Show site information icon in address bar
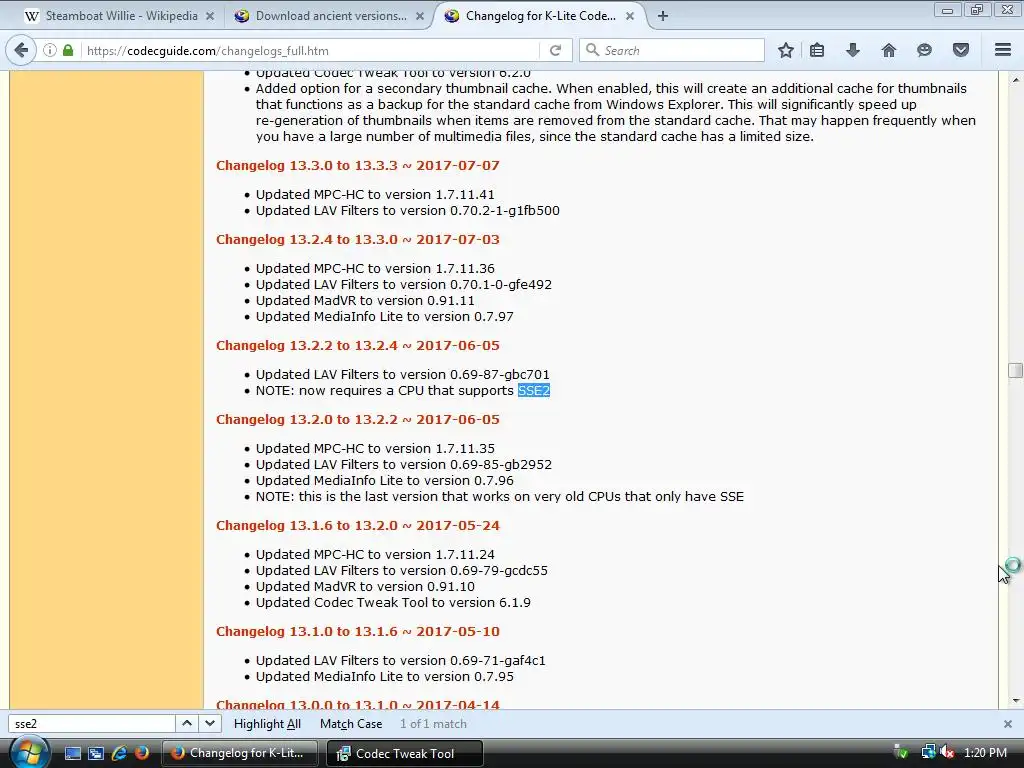This screenshot has height=768, width=1024. coord(50,50)
